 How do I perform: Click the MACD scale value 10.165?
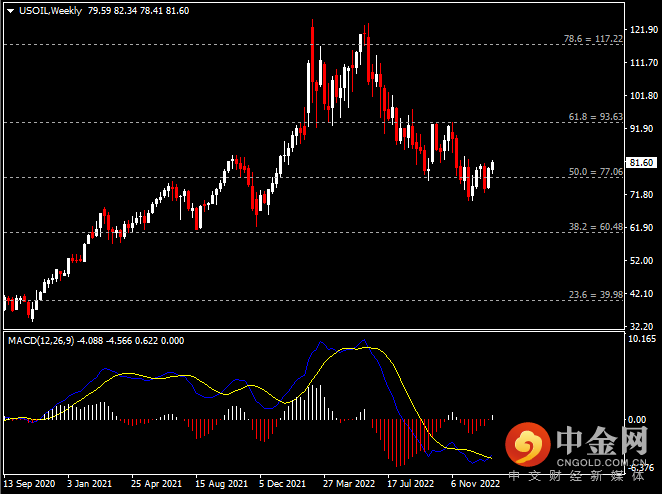point(642,339)
